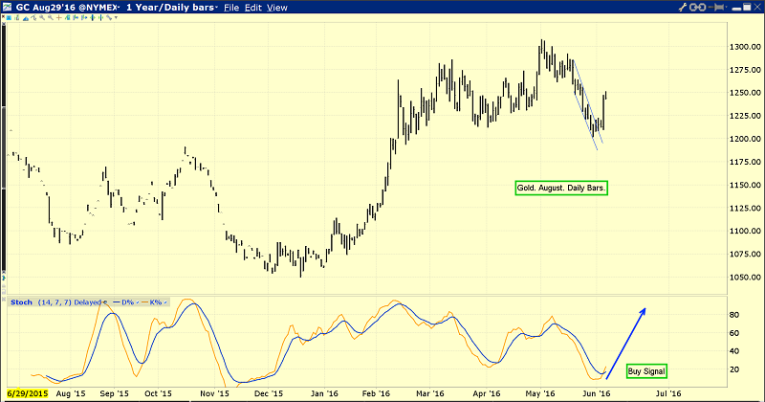Click the chart icon left of GC title
The width and height of the screenshot is (765, 402).
[x=7, y=7]
